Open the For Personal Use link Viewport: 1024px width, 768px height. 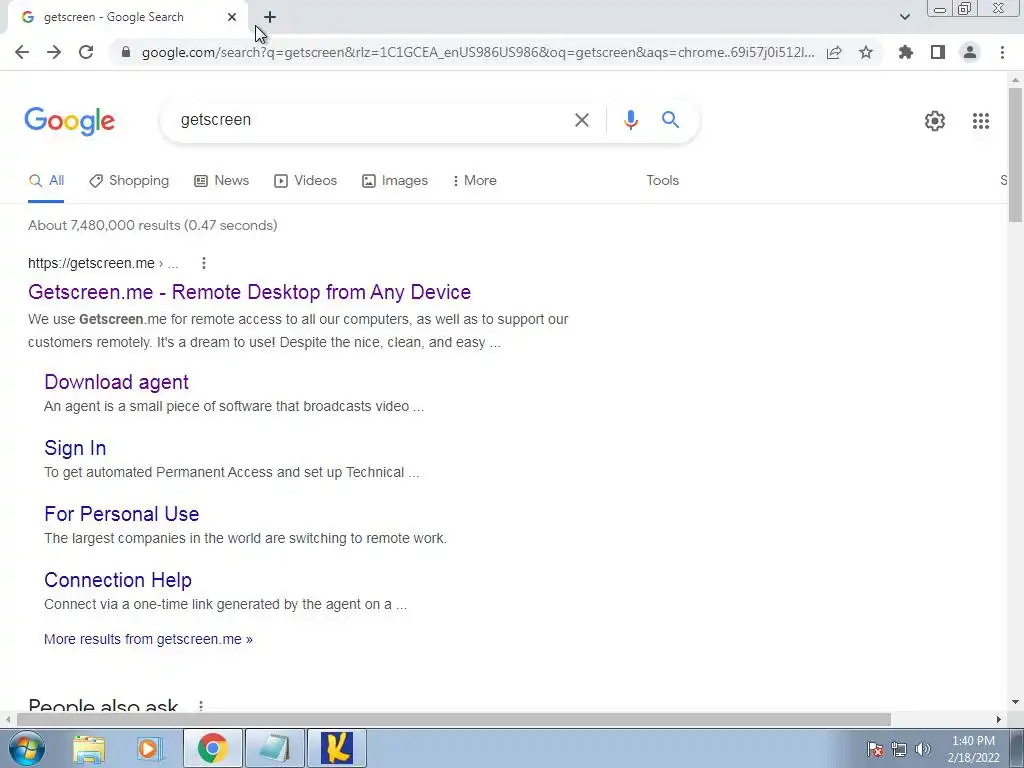[121, 514]
